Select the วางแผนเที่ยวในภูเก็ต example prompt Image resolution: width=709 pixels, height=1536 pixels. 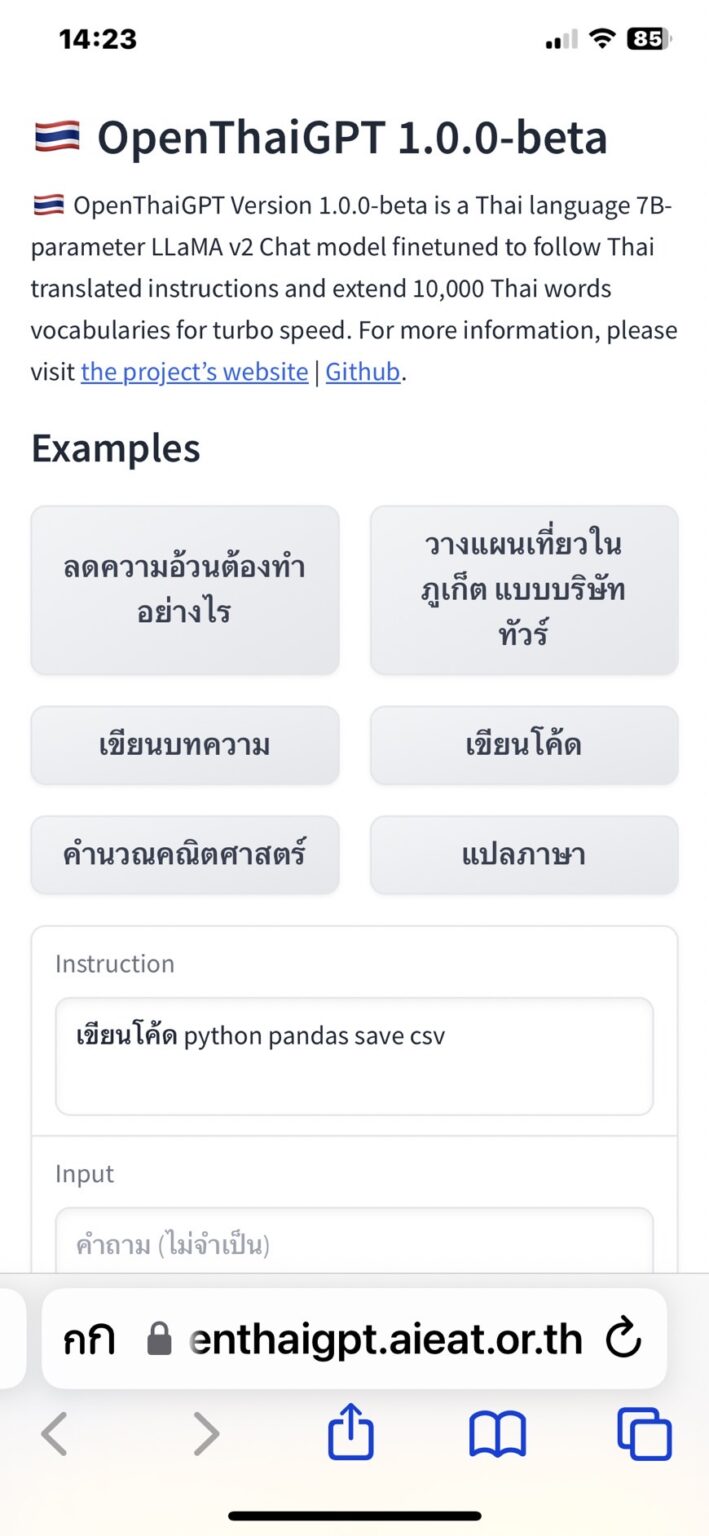pos(524,590)
